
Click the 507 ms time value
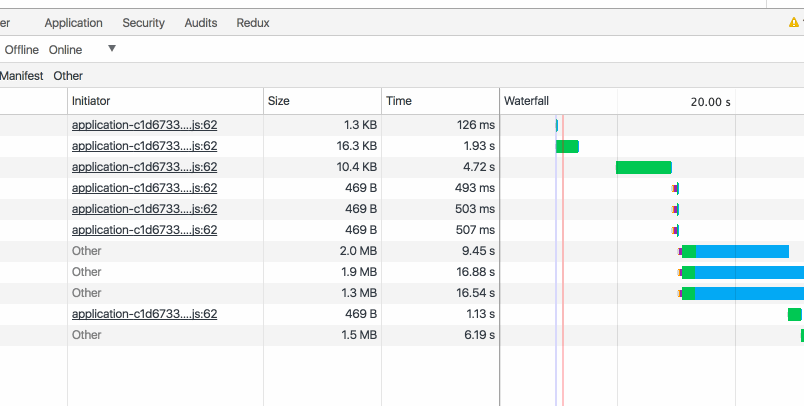point(475,230)
